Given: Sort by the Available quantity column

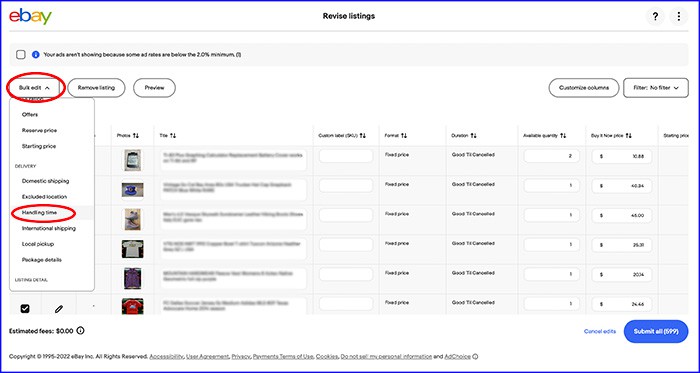Looking at the screenshot, I should click(x=563, y=135).
